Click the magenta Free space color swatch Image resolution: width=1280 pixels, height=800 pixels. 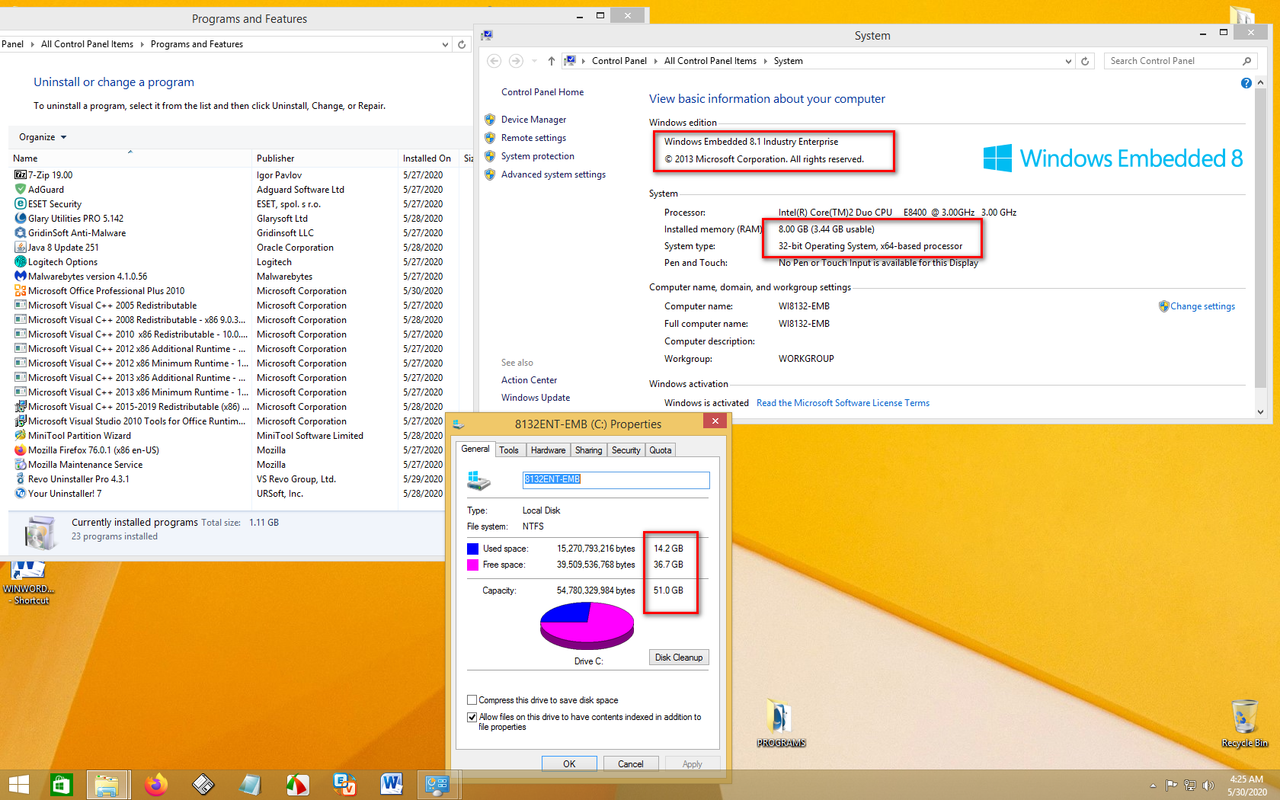coord(472,565)
